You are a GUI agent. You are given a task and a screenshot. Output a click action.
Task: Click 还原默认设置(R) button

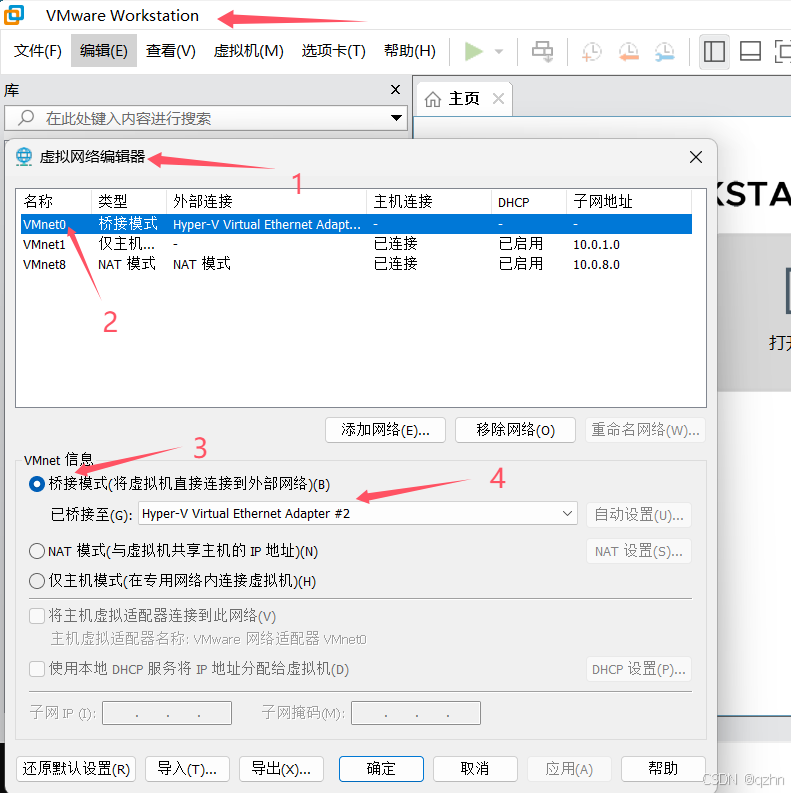coord(76,769)
